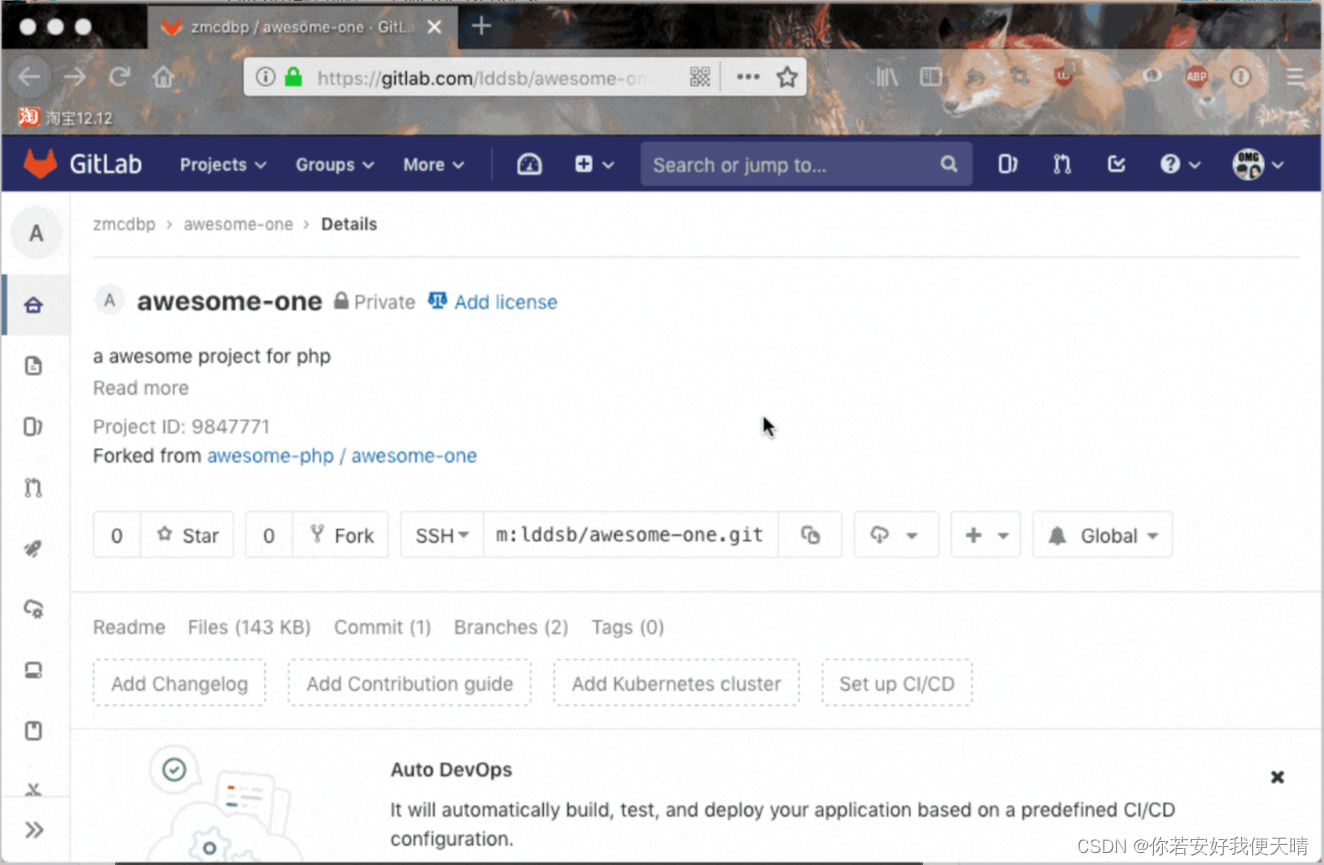
Task: Switch to the Commit tab
Action: [382, 627]
